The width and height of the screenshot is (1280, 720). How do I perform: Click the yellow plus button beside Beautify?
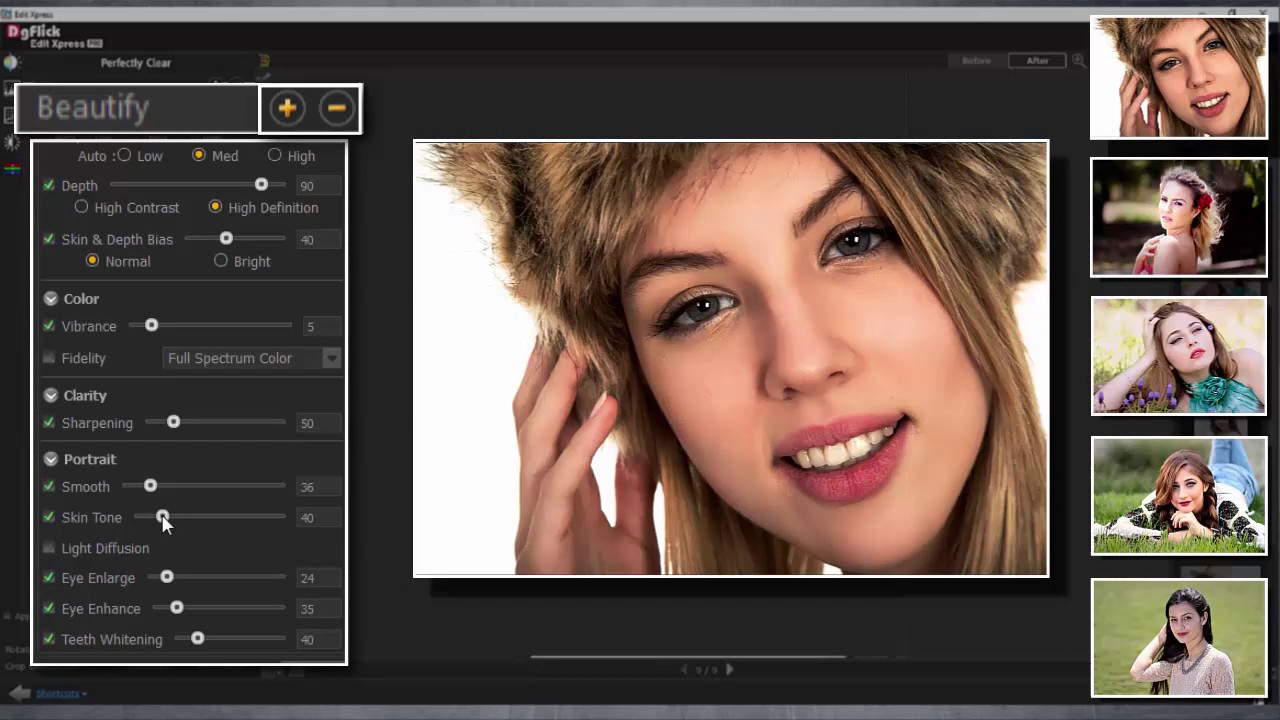(x=287, y=108)
